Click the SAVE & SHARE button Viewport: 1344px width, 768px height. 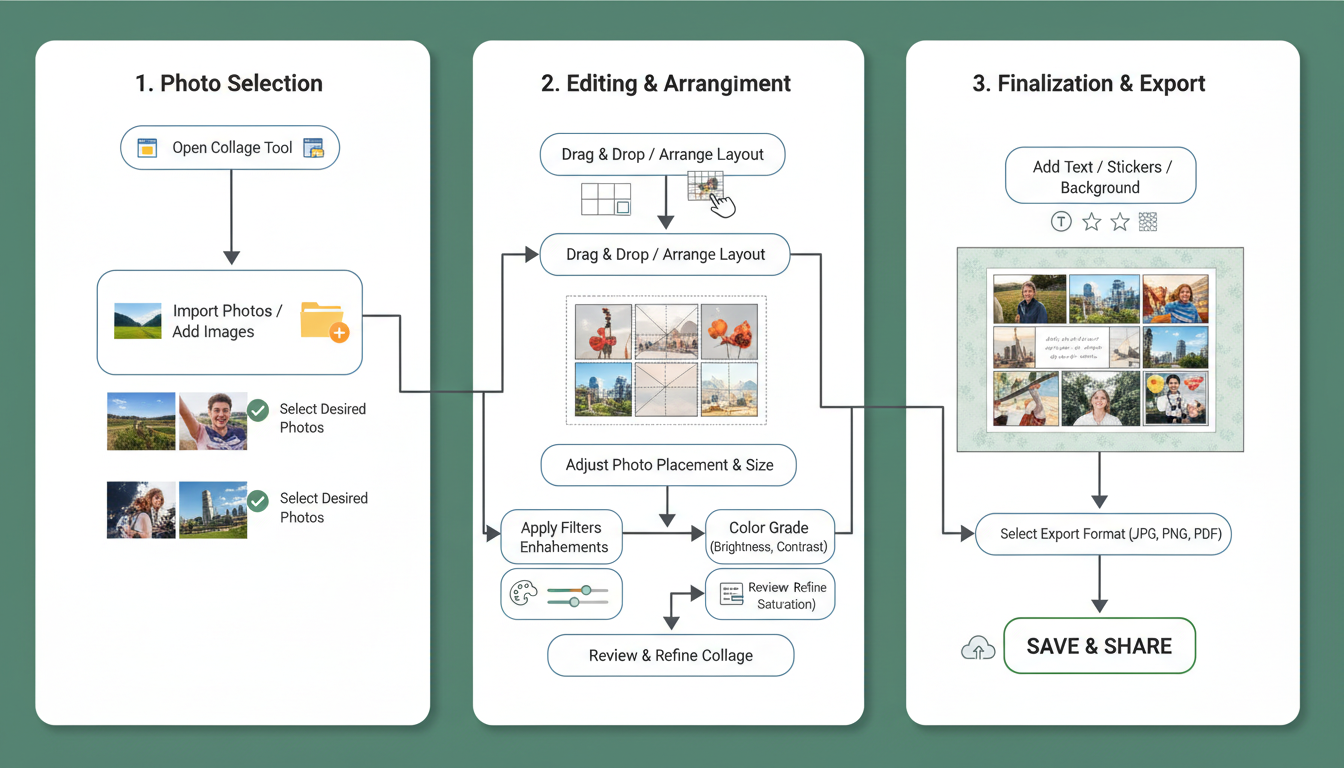(x=1099, y=645)
